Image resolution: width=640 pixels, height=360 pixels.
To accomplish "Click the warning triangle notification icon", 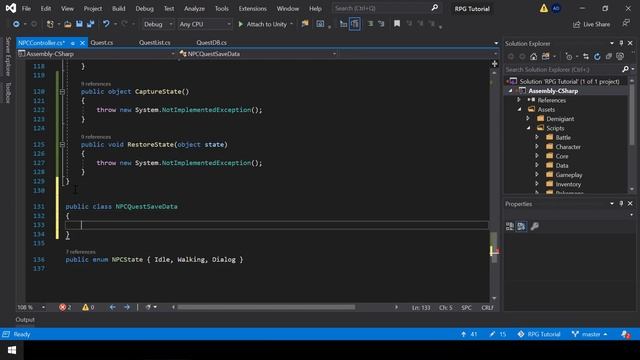I will (544, 9).
